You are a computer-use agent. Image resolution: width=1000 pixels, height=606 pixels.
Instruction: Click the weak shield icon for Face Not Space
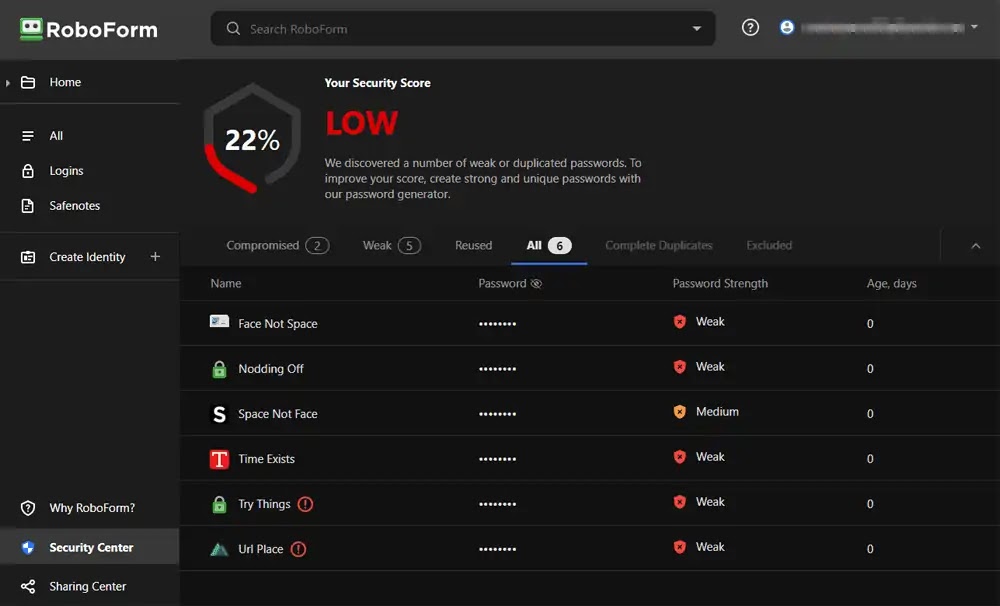pyautogui.click(x=680, y=321)
